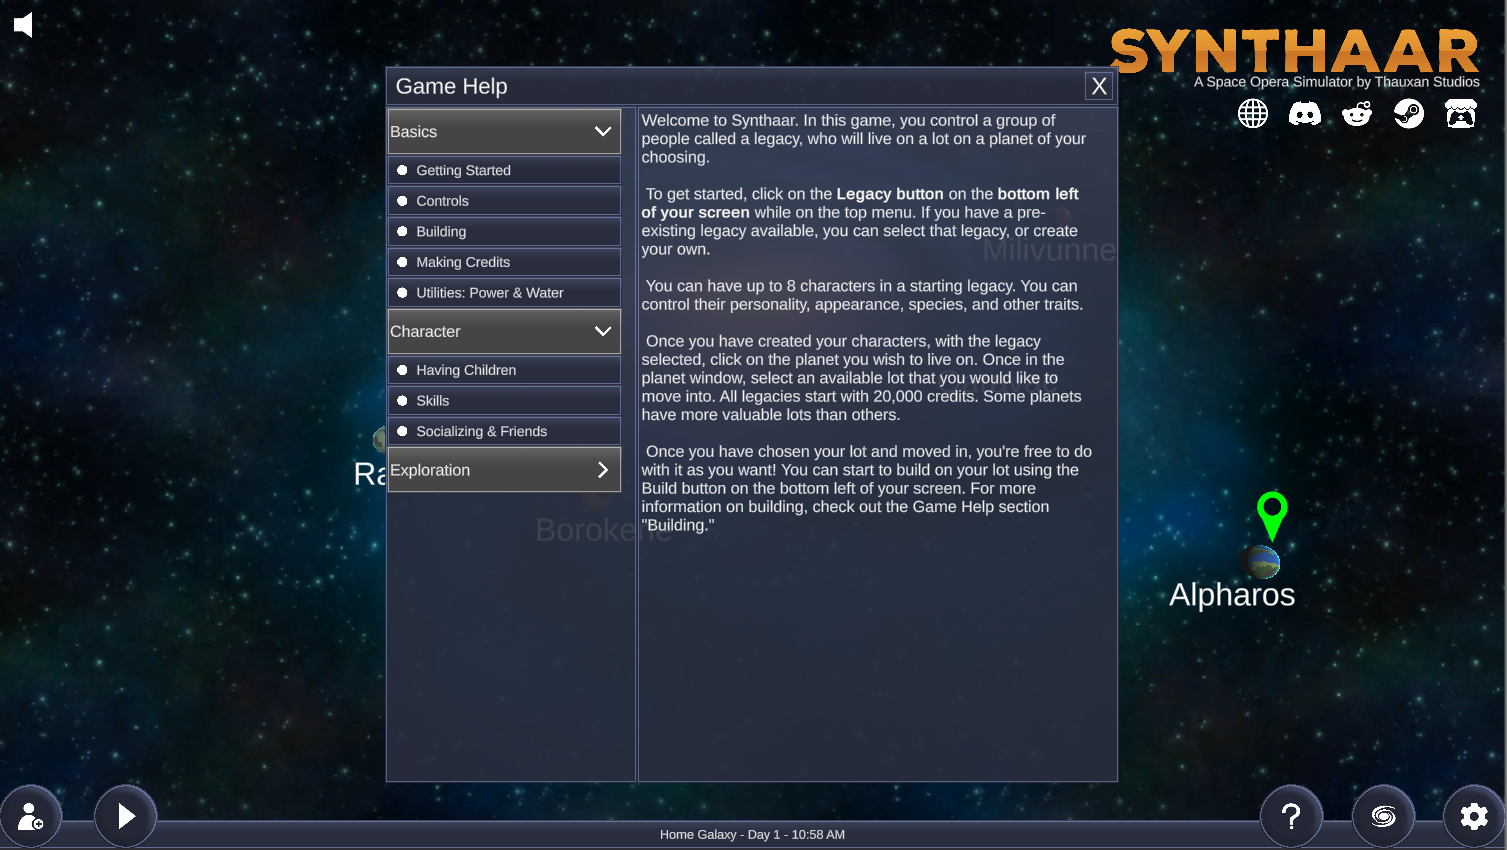This screenshot has width=1507, height=850.
Task: Open the Having Children help topic
Action: pyautogui.click(x=504, y=370)
